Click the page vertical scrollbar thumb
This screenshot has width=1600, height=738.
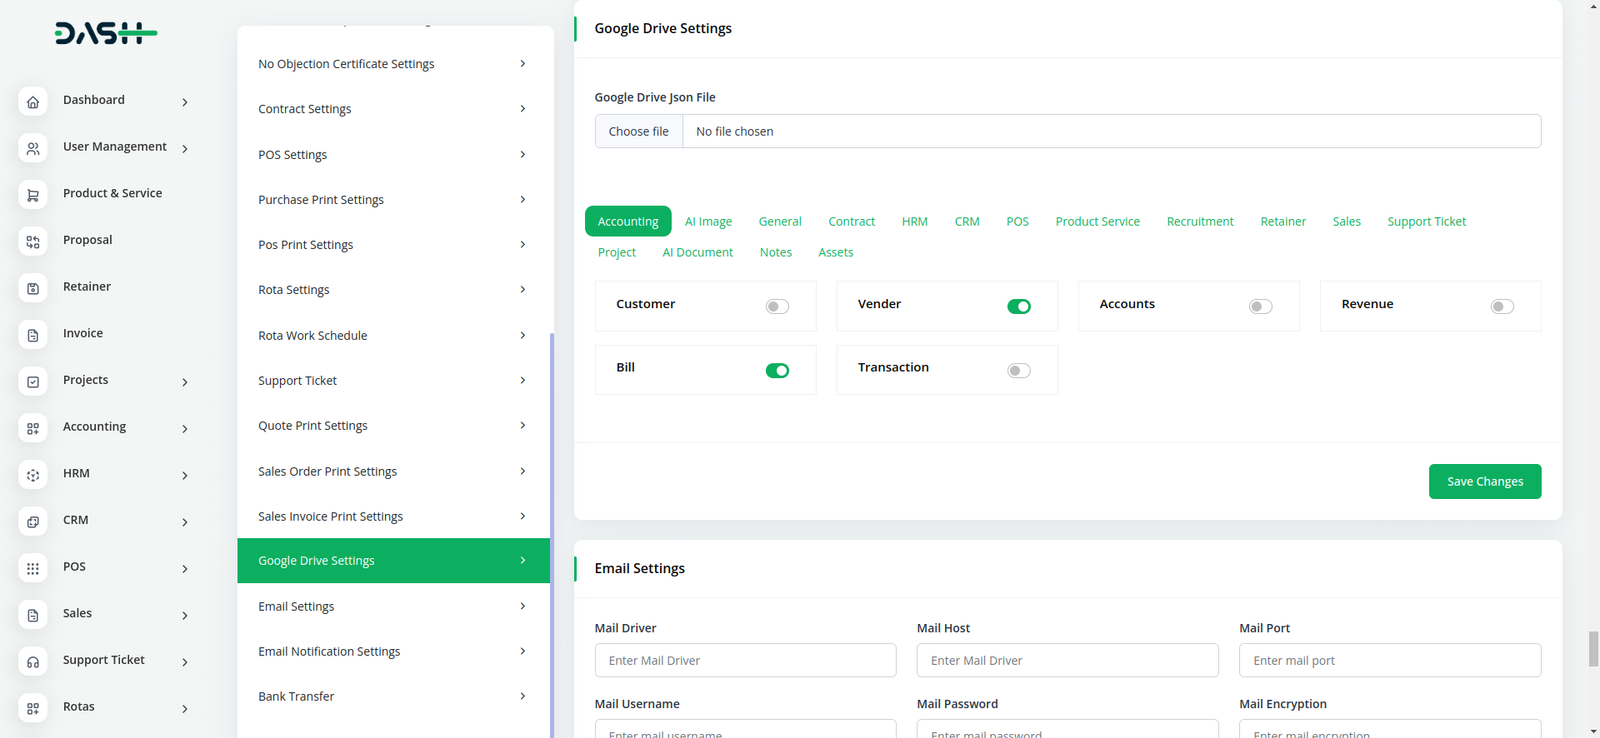[x=1593, y=648]
